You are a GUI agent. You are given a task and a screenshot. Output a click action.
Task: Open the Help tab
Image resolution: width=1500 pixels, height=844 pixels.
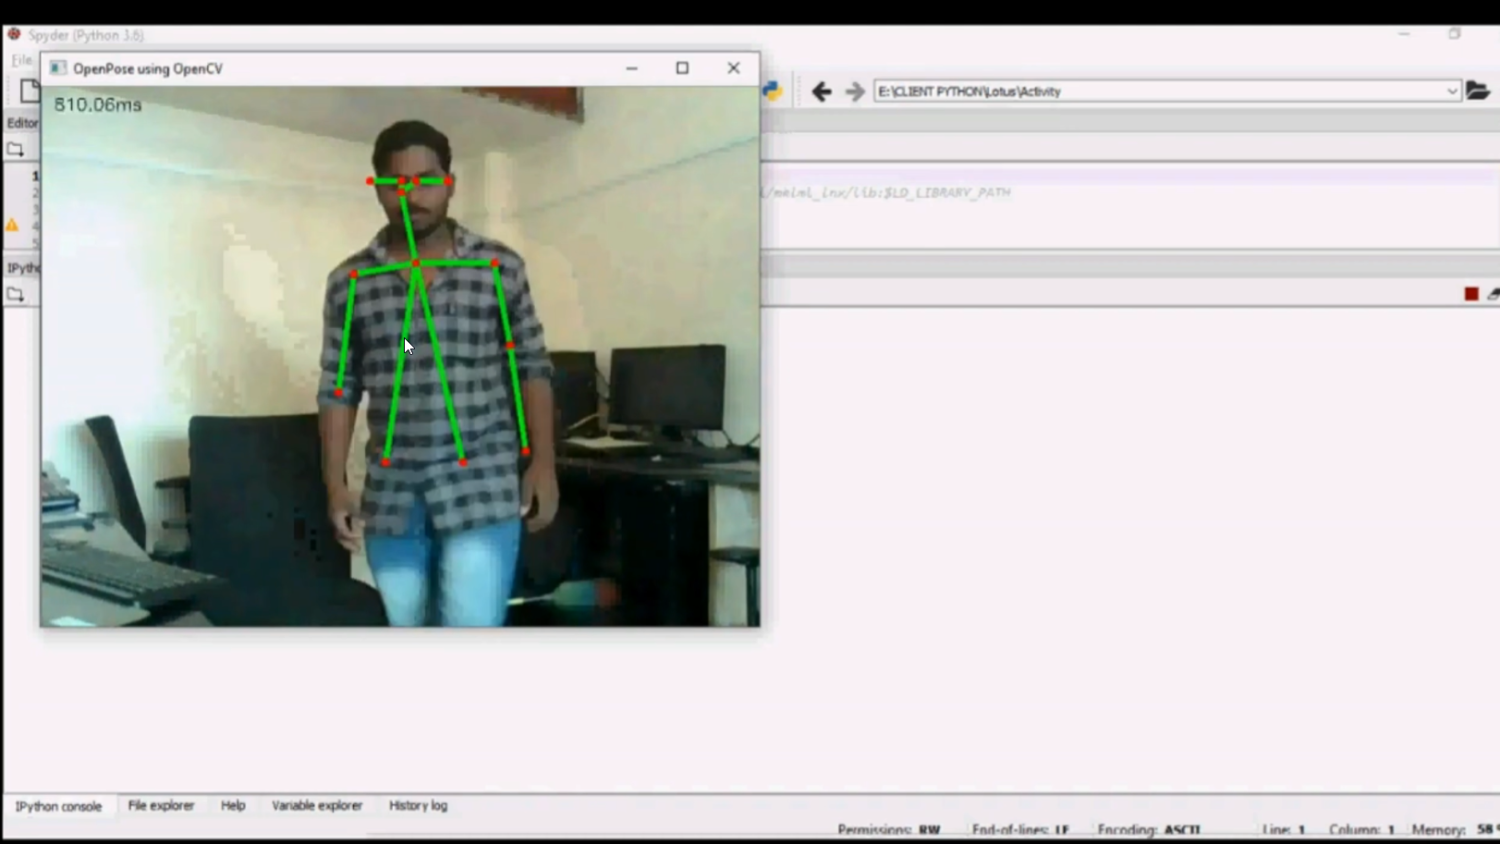[233, 806]
